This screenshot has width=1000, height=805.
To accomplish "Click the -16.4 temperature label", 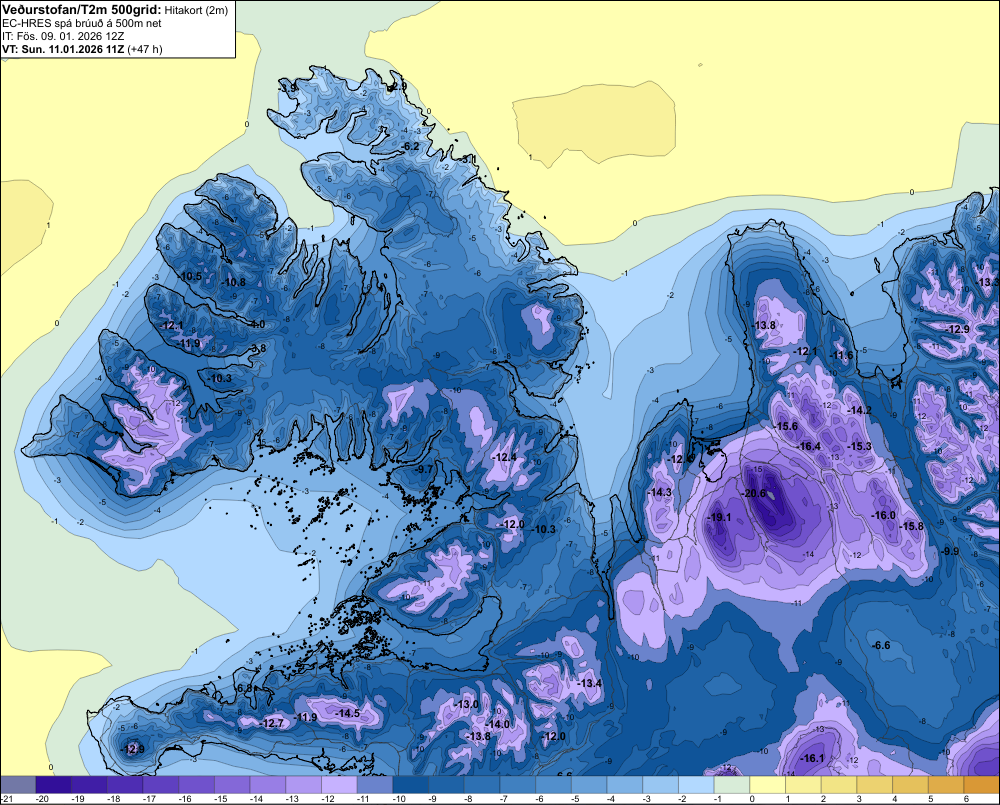I will pyautogui.click(x=809, y=447).
